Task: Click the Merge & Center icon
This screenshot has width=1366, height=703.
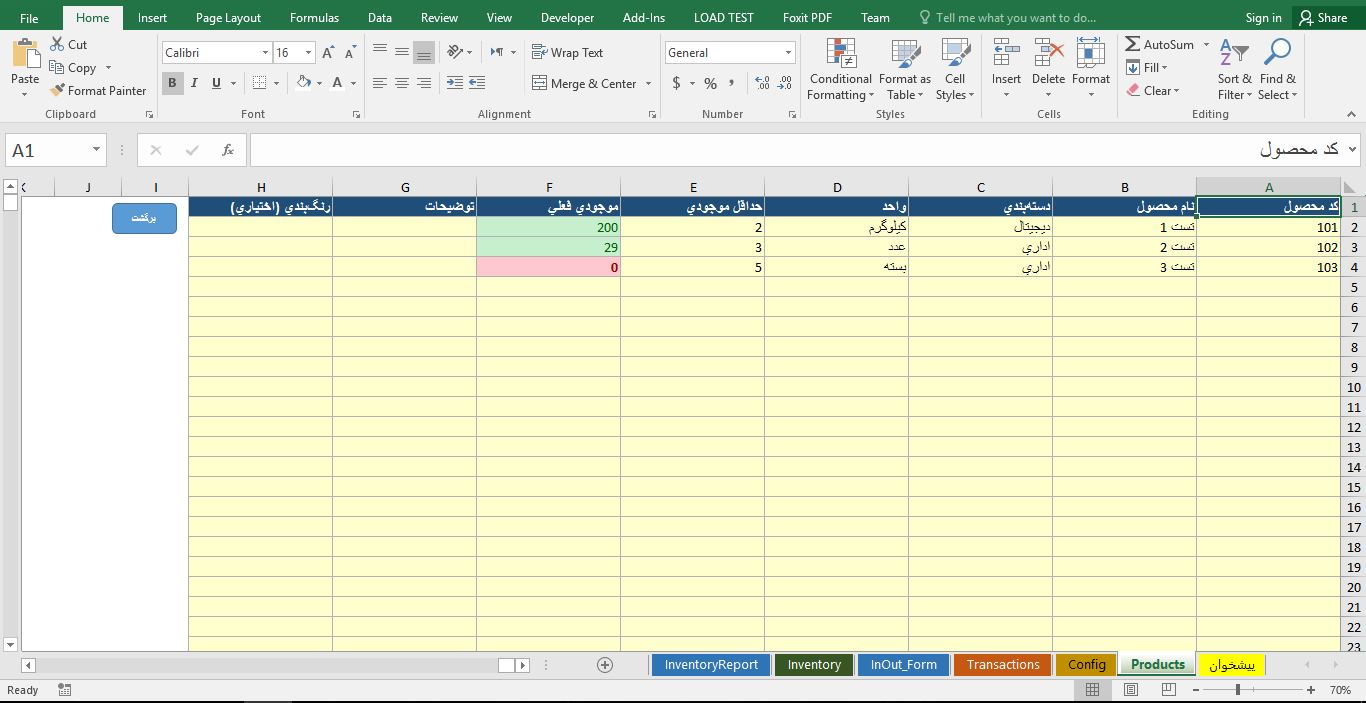Action: [540, 84]
